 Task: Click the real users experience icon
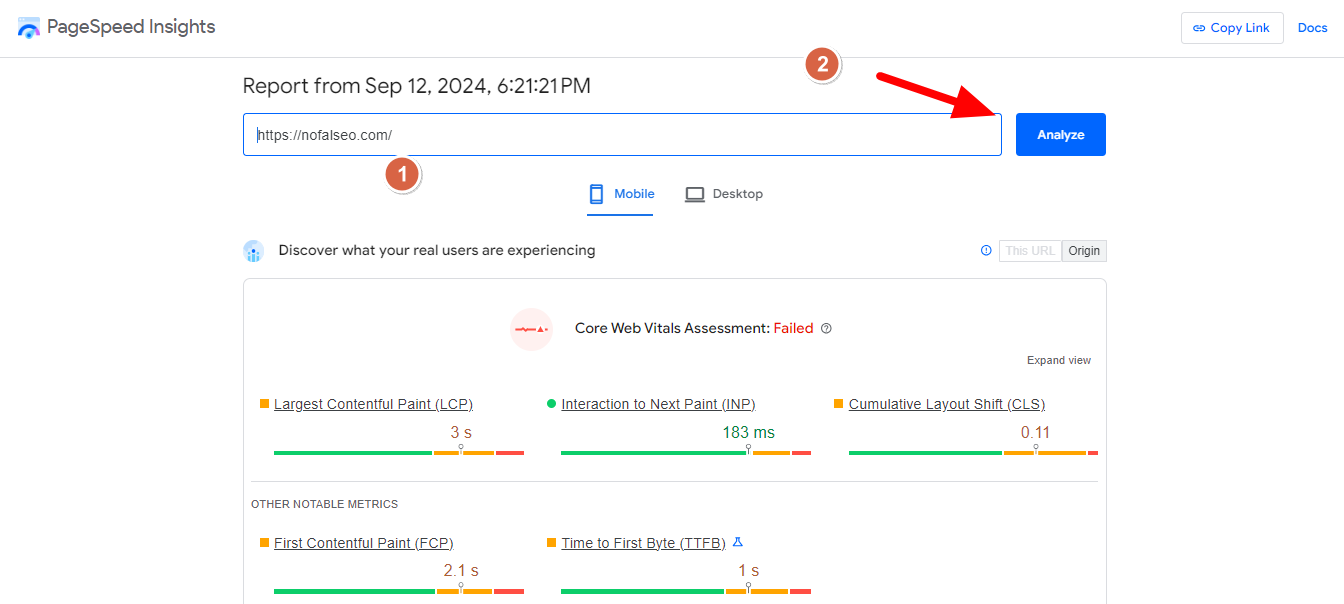pyautogui.click(x=254, y=251)
